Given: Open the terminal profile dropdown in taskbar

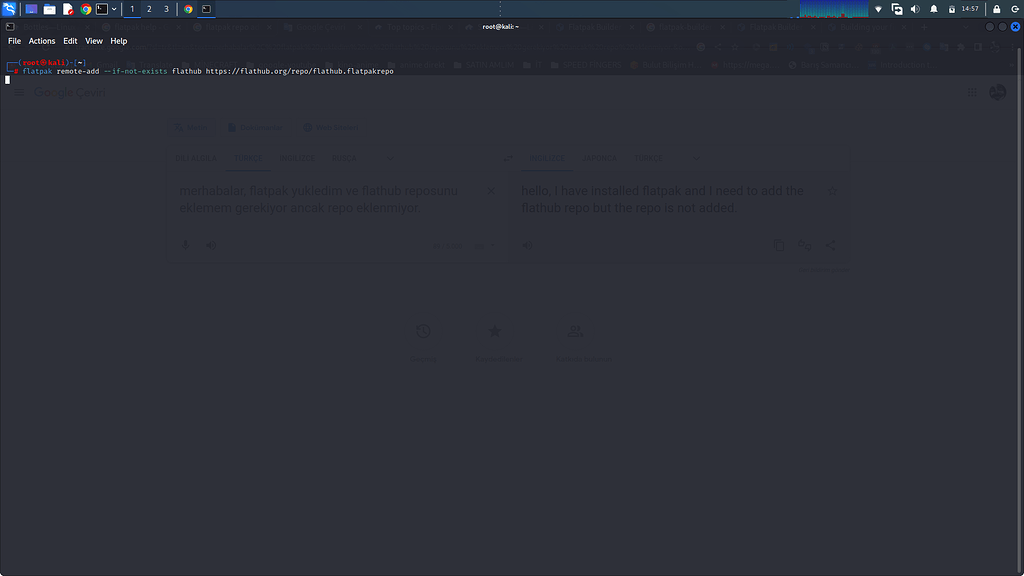Looking at the screenshot, I should 114,9.
